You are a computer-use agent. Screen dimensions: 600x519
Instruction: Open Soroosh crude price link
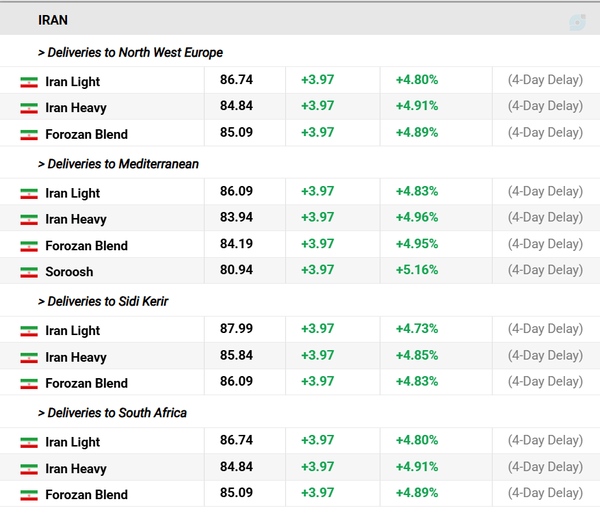(69, 272)
